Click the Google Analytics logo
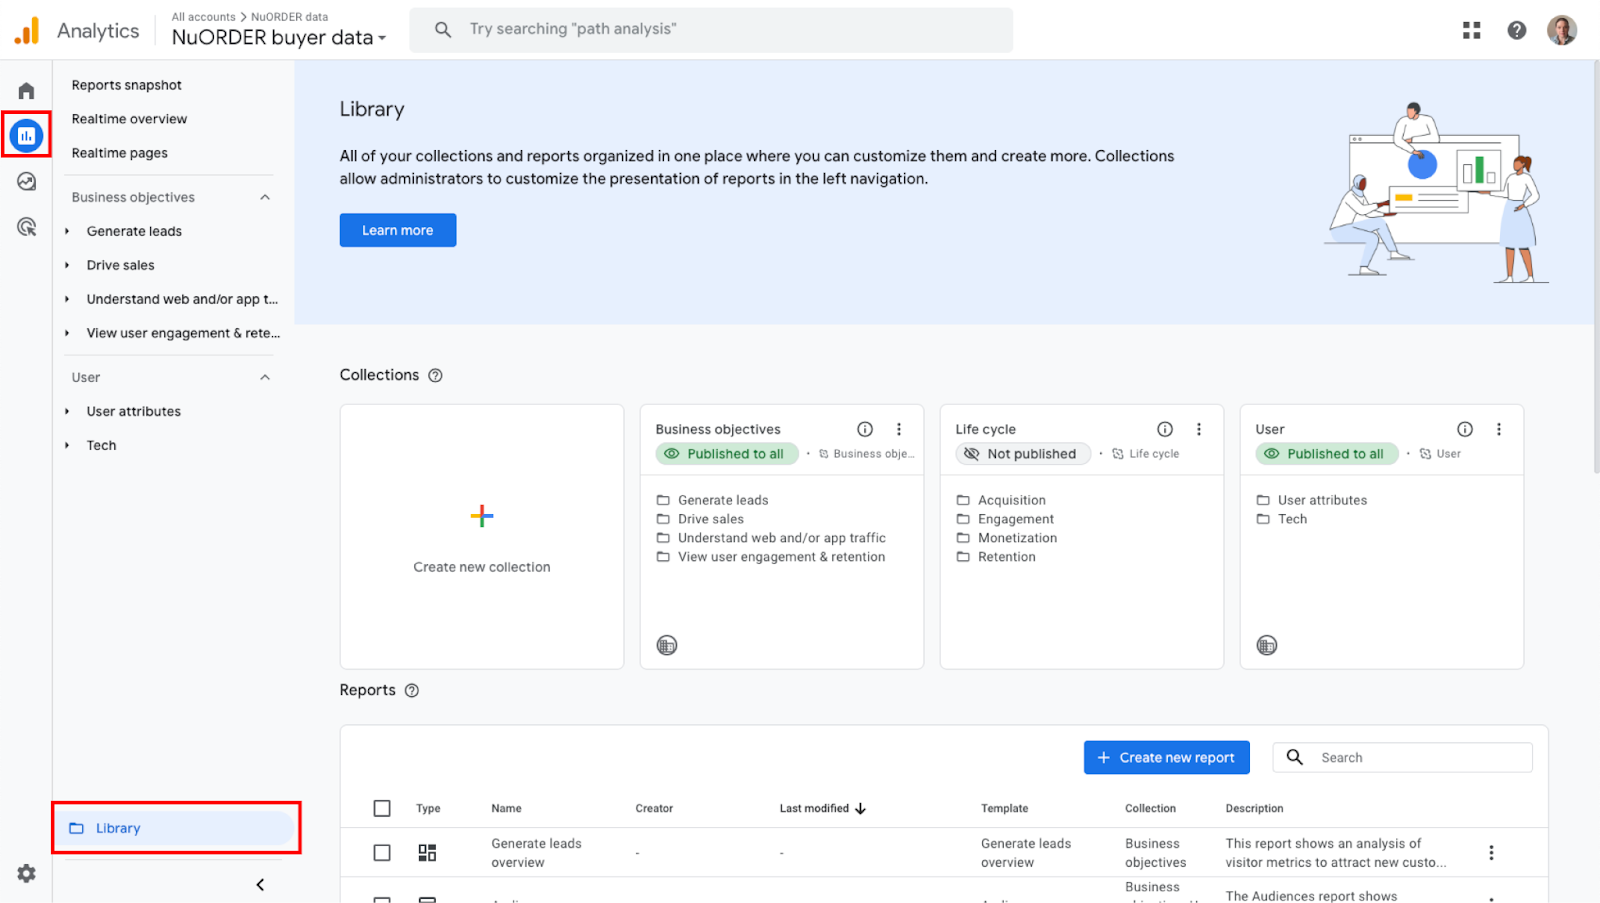Screen dimensions: 1600x903 click(x=27, y=31)
